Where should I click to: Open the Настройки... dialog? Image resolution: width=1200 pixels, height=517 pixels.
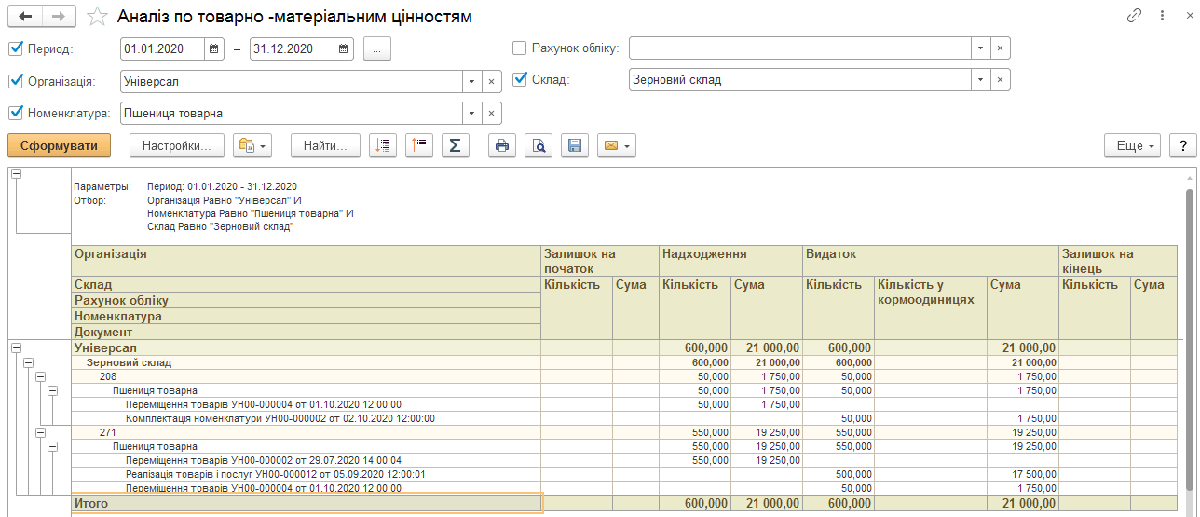point(176,146)
